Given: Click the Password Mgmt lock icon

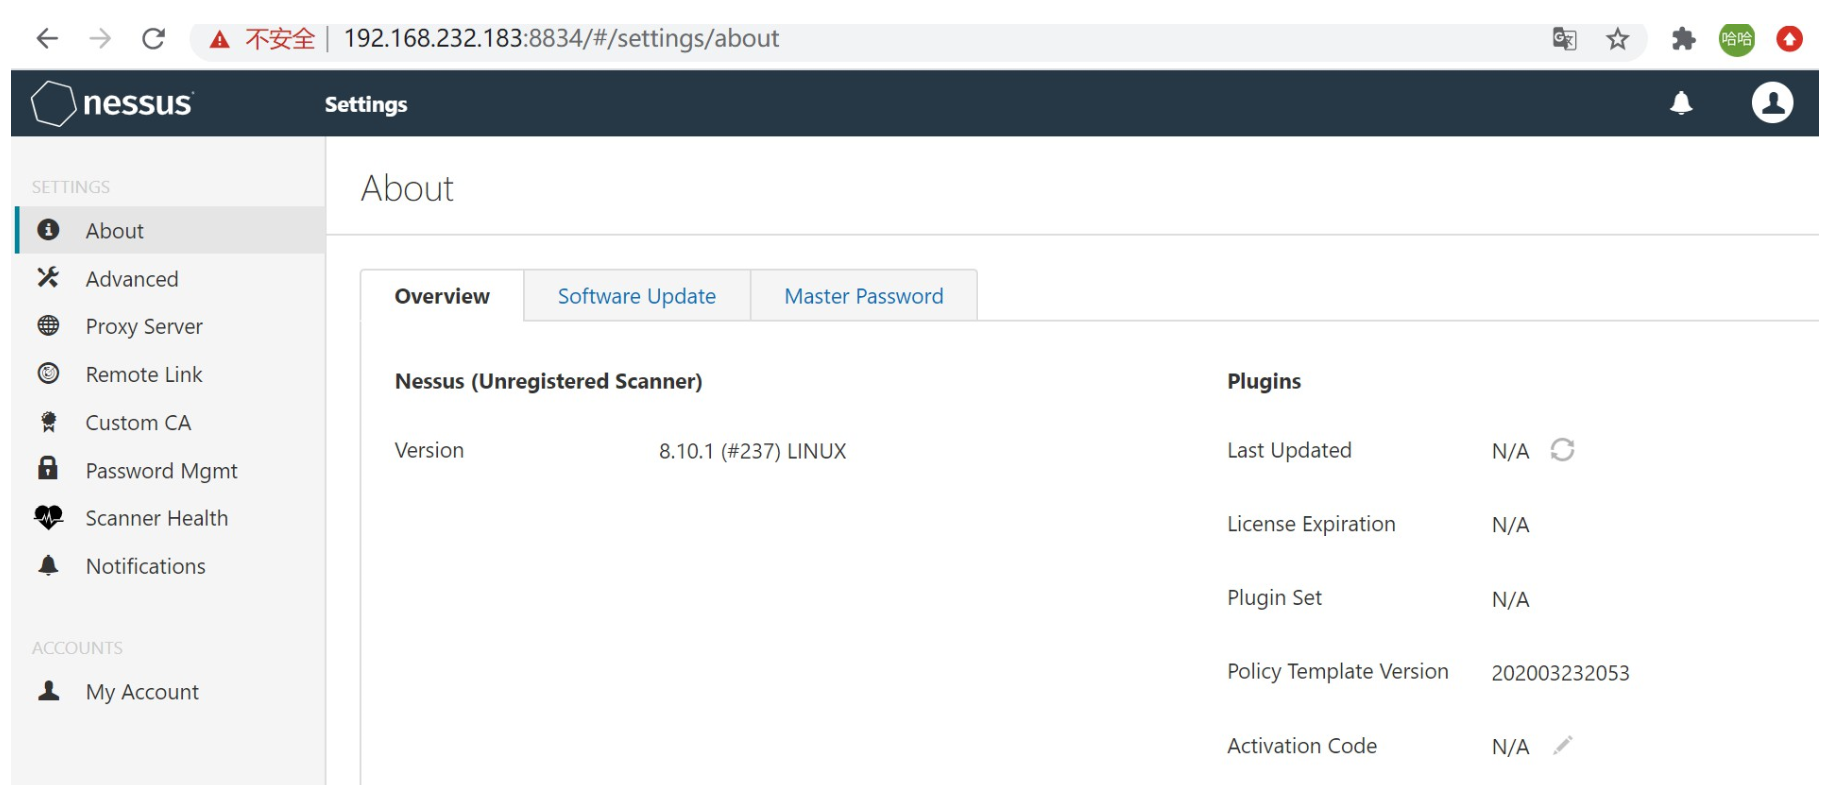Looking at the screenshot, I should coord(48,468).
